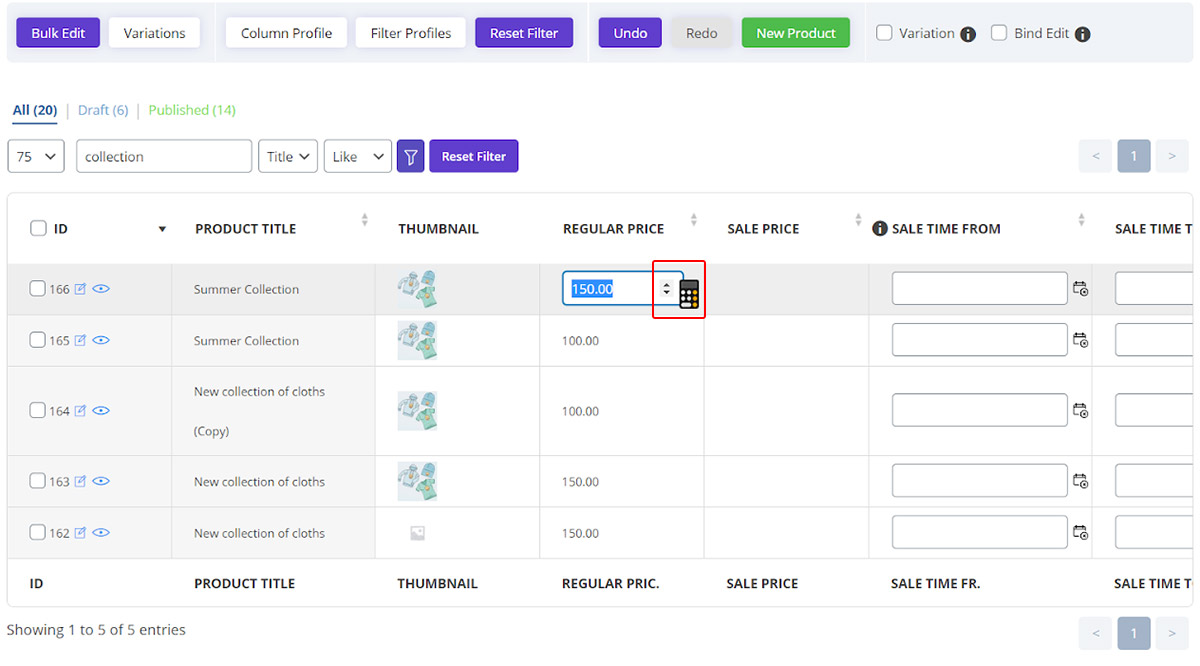Click product thumbnail for row 166
Viewport: 1200px width, 666px height.
[417, 289]
